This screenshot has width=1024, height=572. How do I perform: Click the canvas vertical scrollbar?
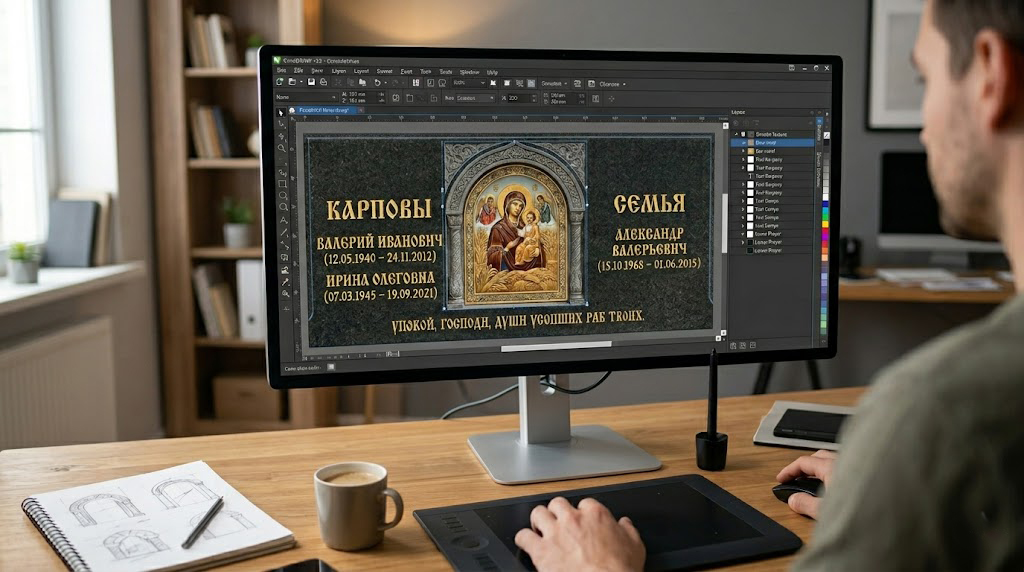tap(724, 225)
